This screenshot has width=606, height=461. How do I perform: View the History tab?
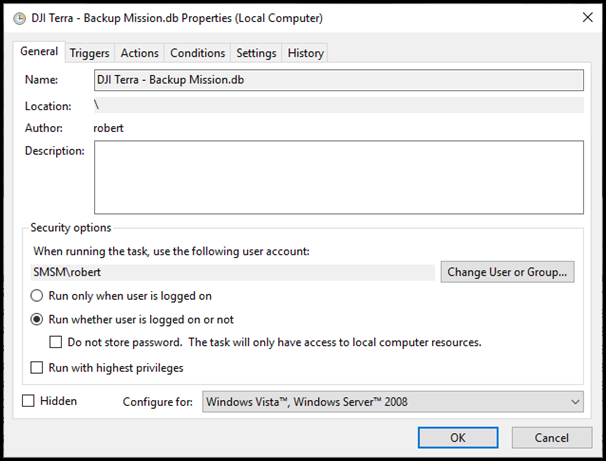[305, 53]
